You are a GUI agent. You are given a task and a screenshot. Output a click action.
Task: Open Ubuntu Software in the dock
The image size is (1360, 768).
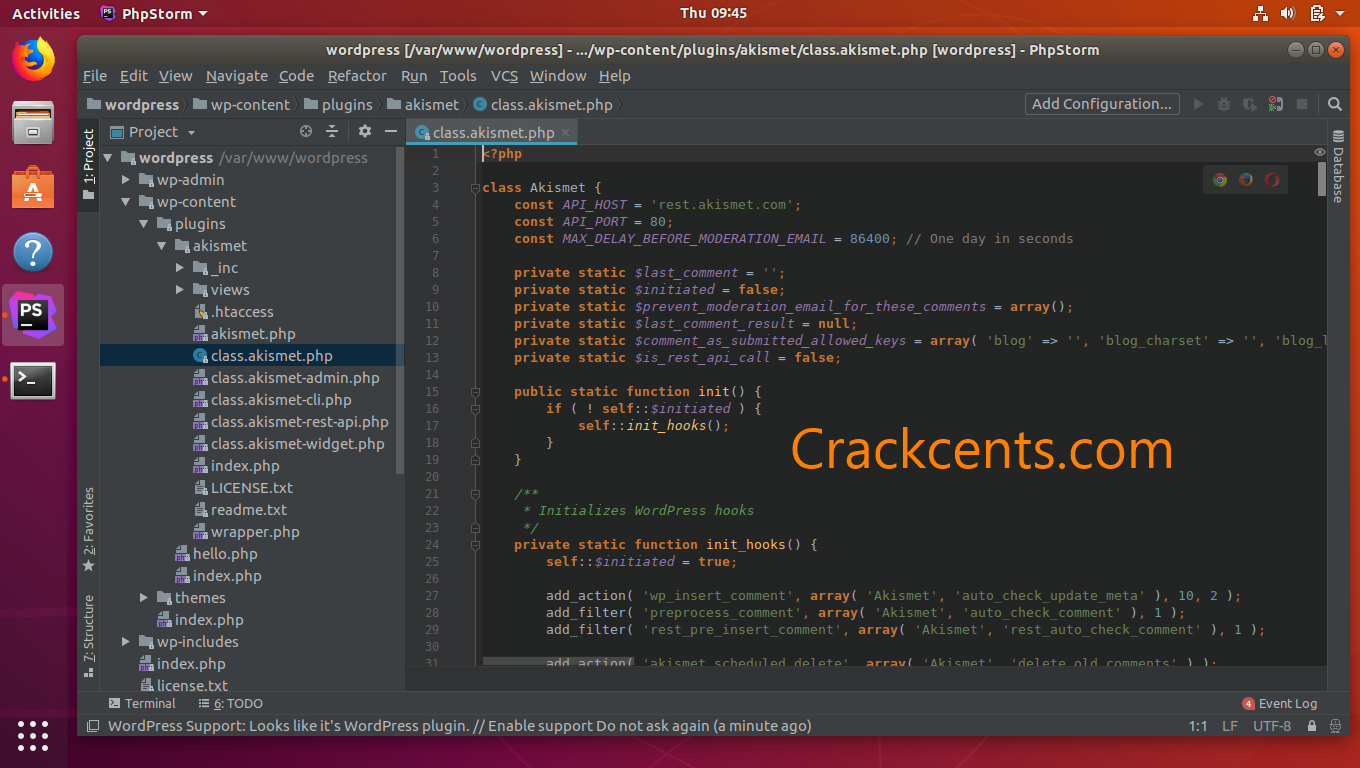[x=33, y=188]
